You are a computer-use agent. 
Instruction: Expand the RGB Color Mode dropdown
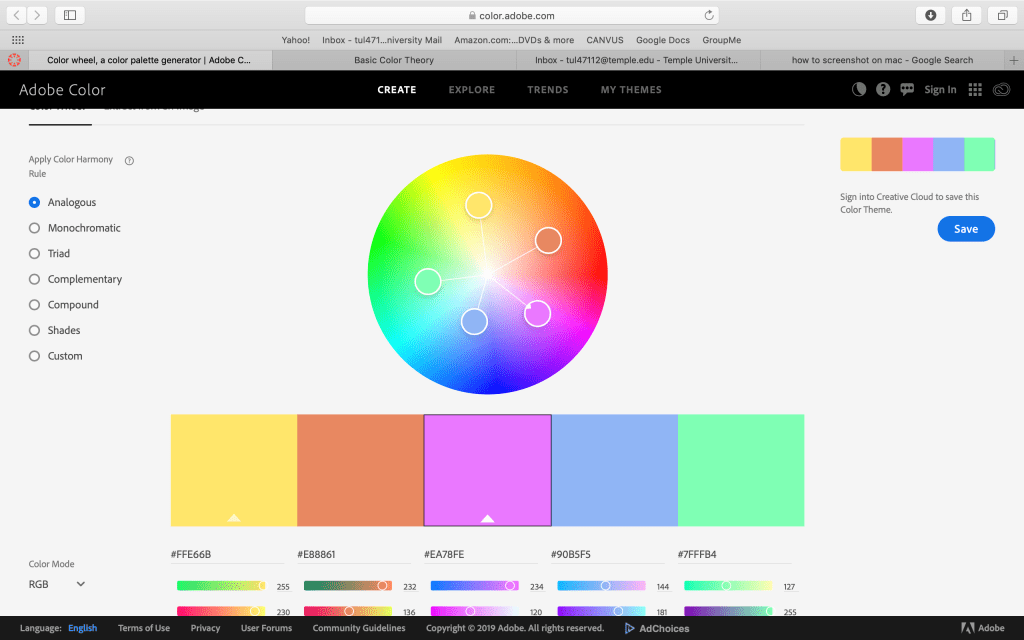[56, 584]
